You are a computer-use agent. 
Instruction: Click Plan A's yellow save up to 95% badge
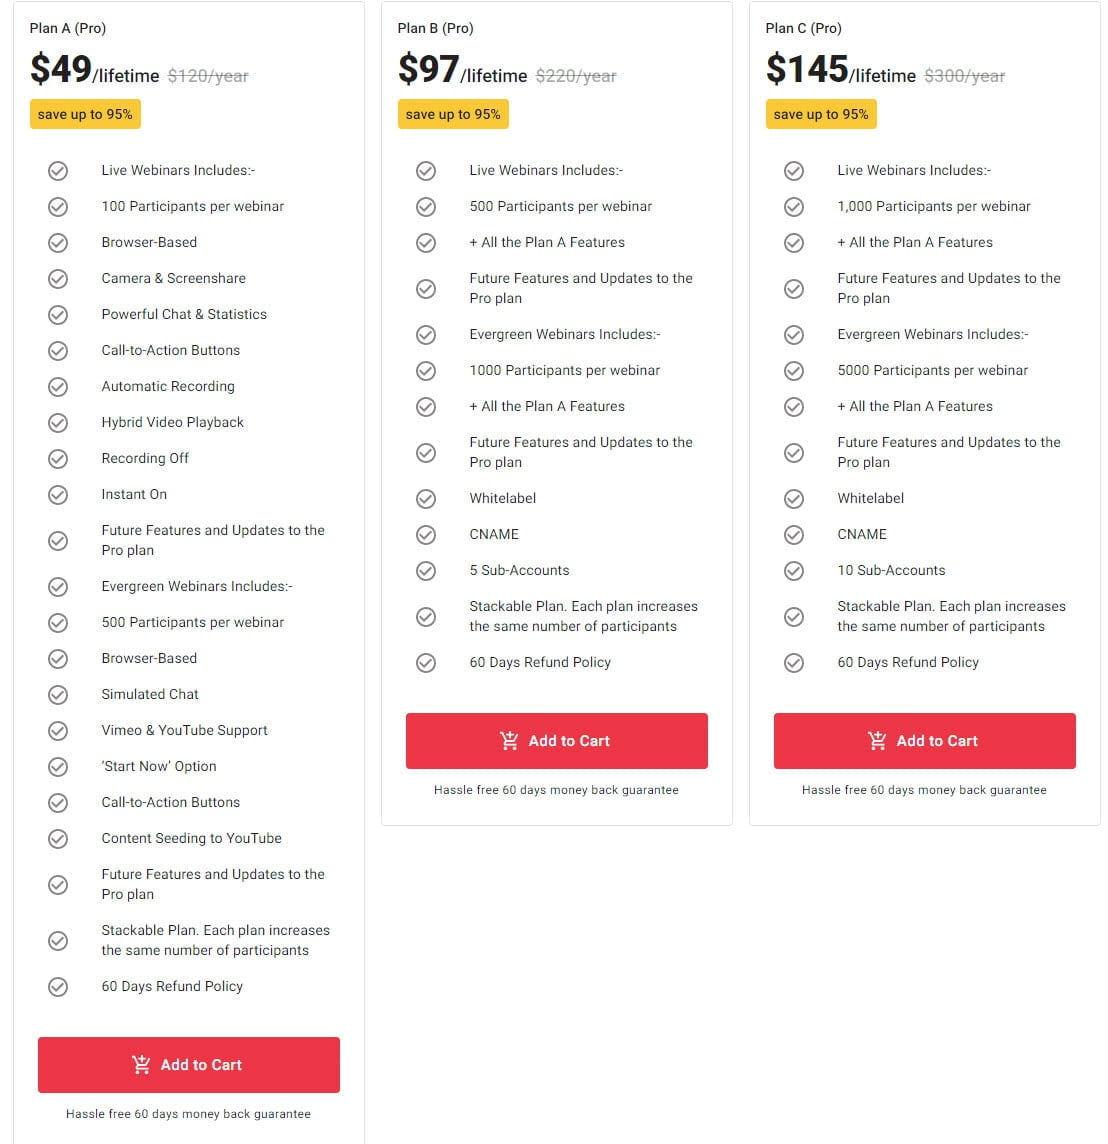pyautogui.click(x=85, y=115)
